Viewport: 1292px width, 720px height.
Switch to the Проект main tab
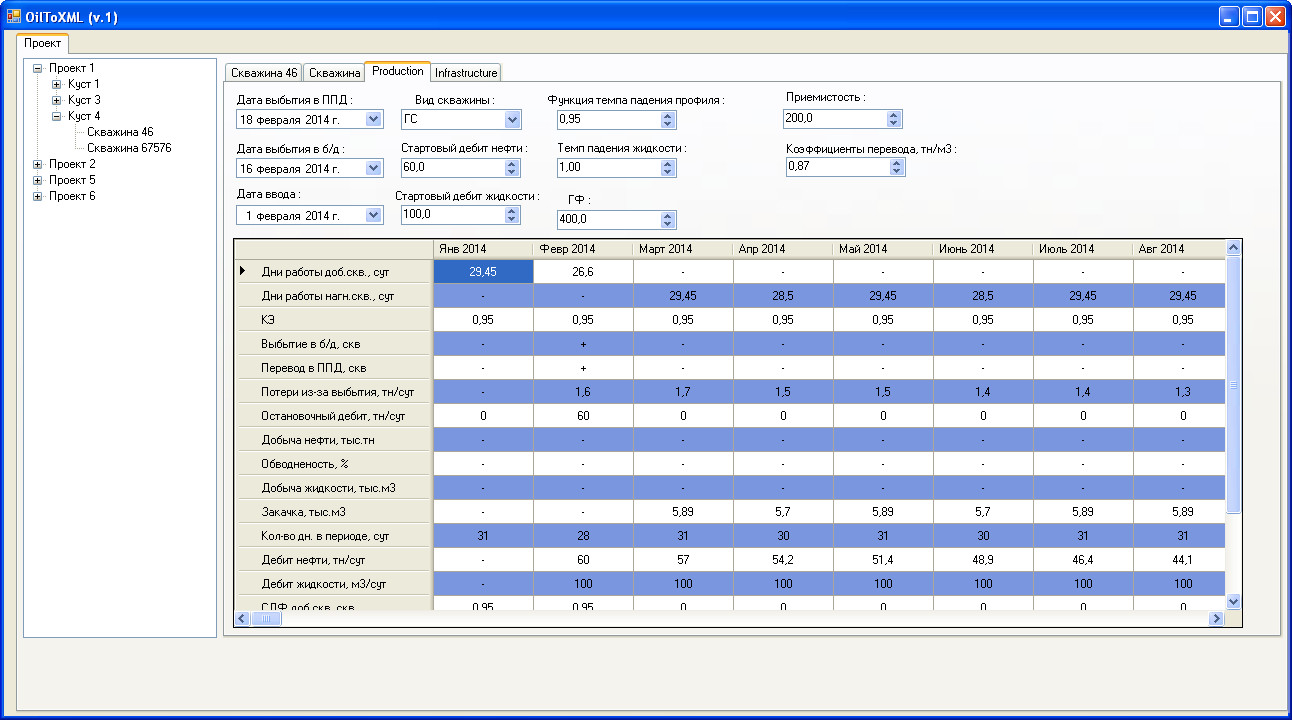click(43, 44)
